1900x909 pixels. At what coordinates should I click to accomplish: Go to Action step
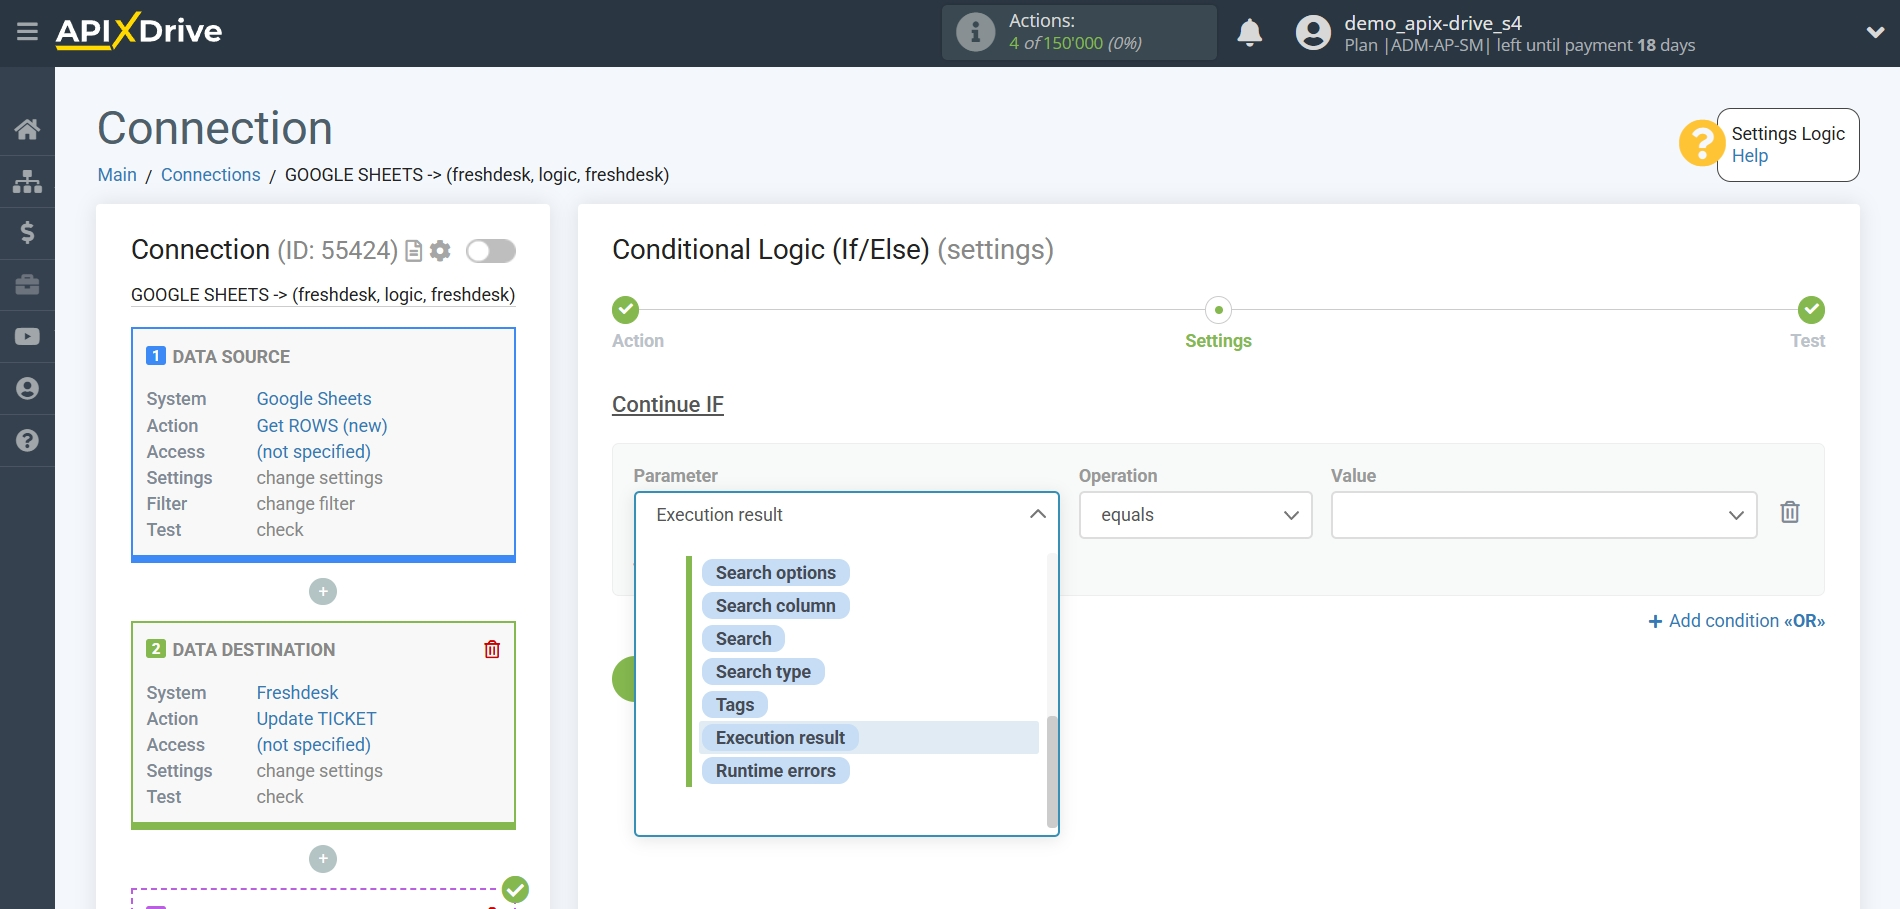(626, 310)
